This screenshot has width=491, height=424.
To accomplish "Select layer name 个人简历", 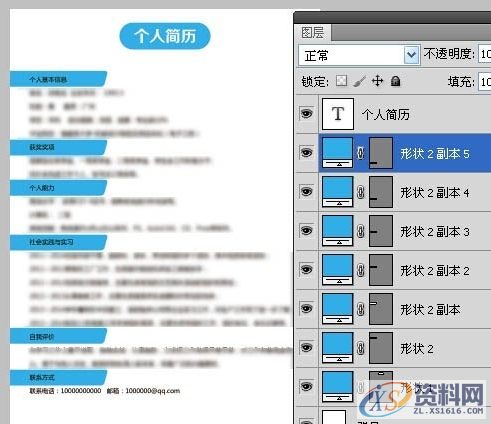I will click(386, 114).
